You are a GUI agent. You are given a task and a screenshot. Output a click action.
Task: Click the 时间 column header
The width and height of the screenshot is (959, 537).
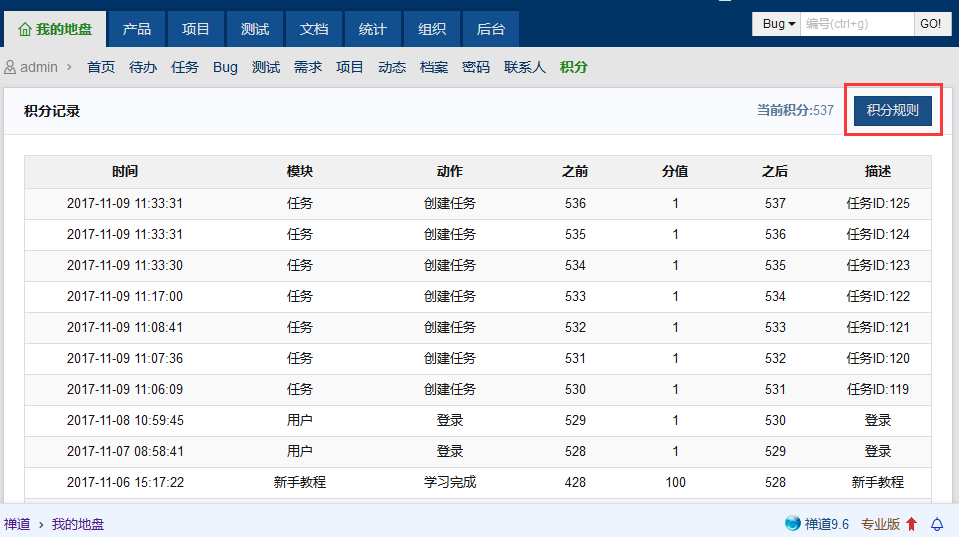pos(125,172)
